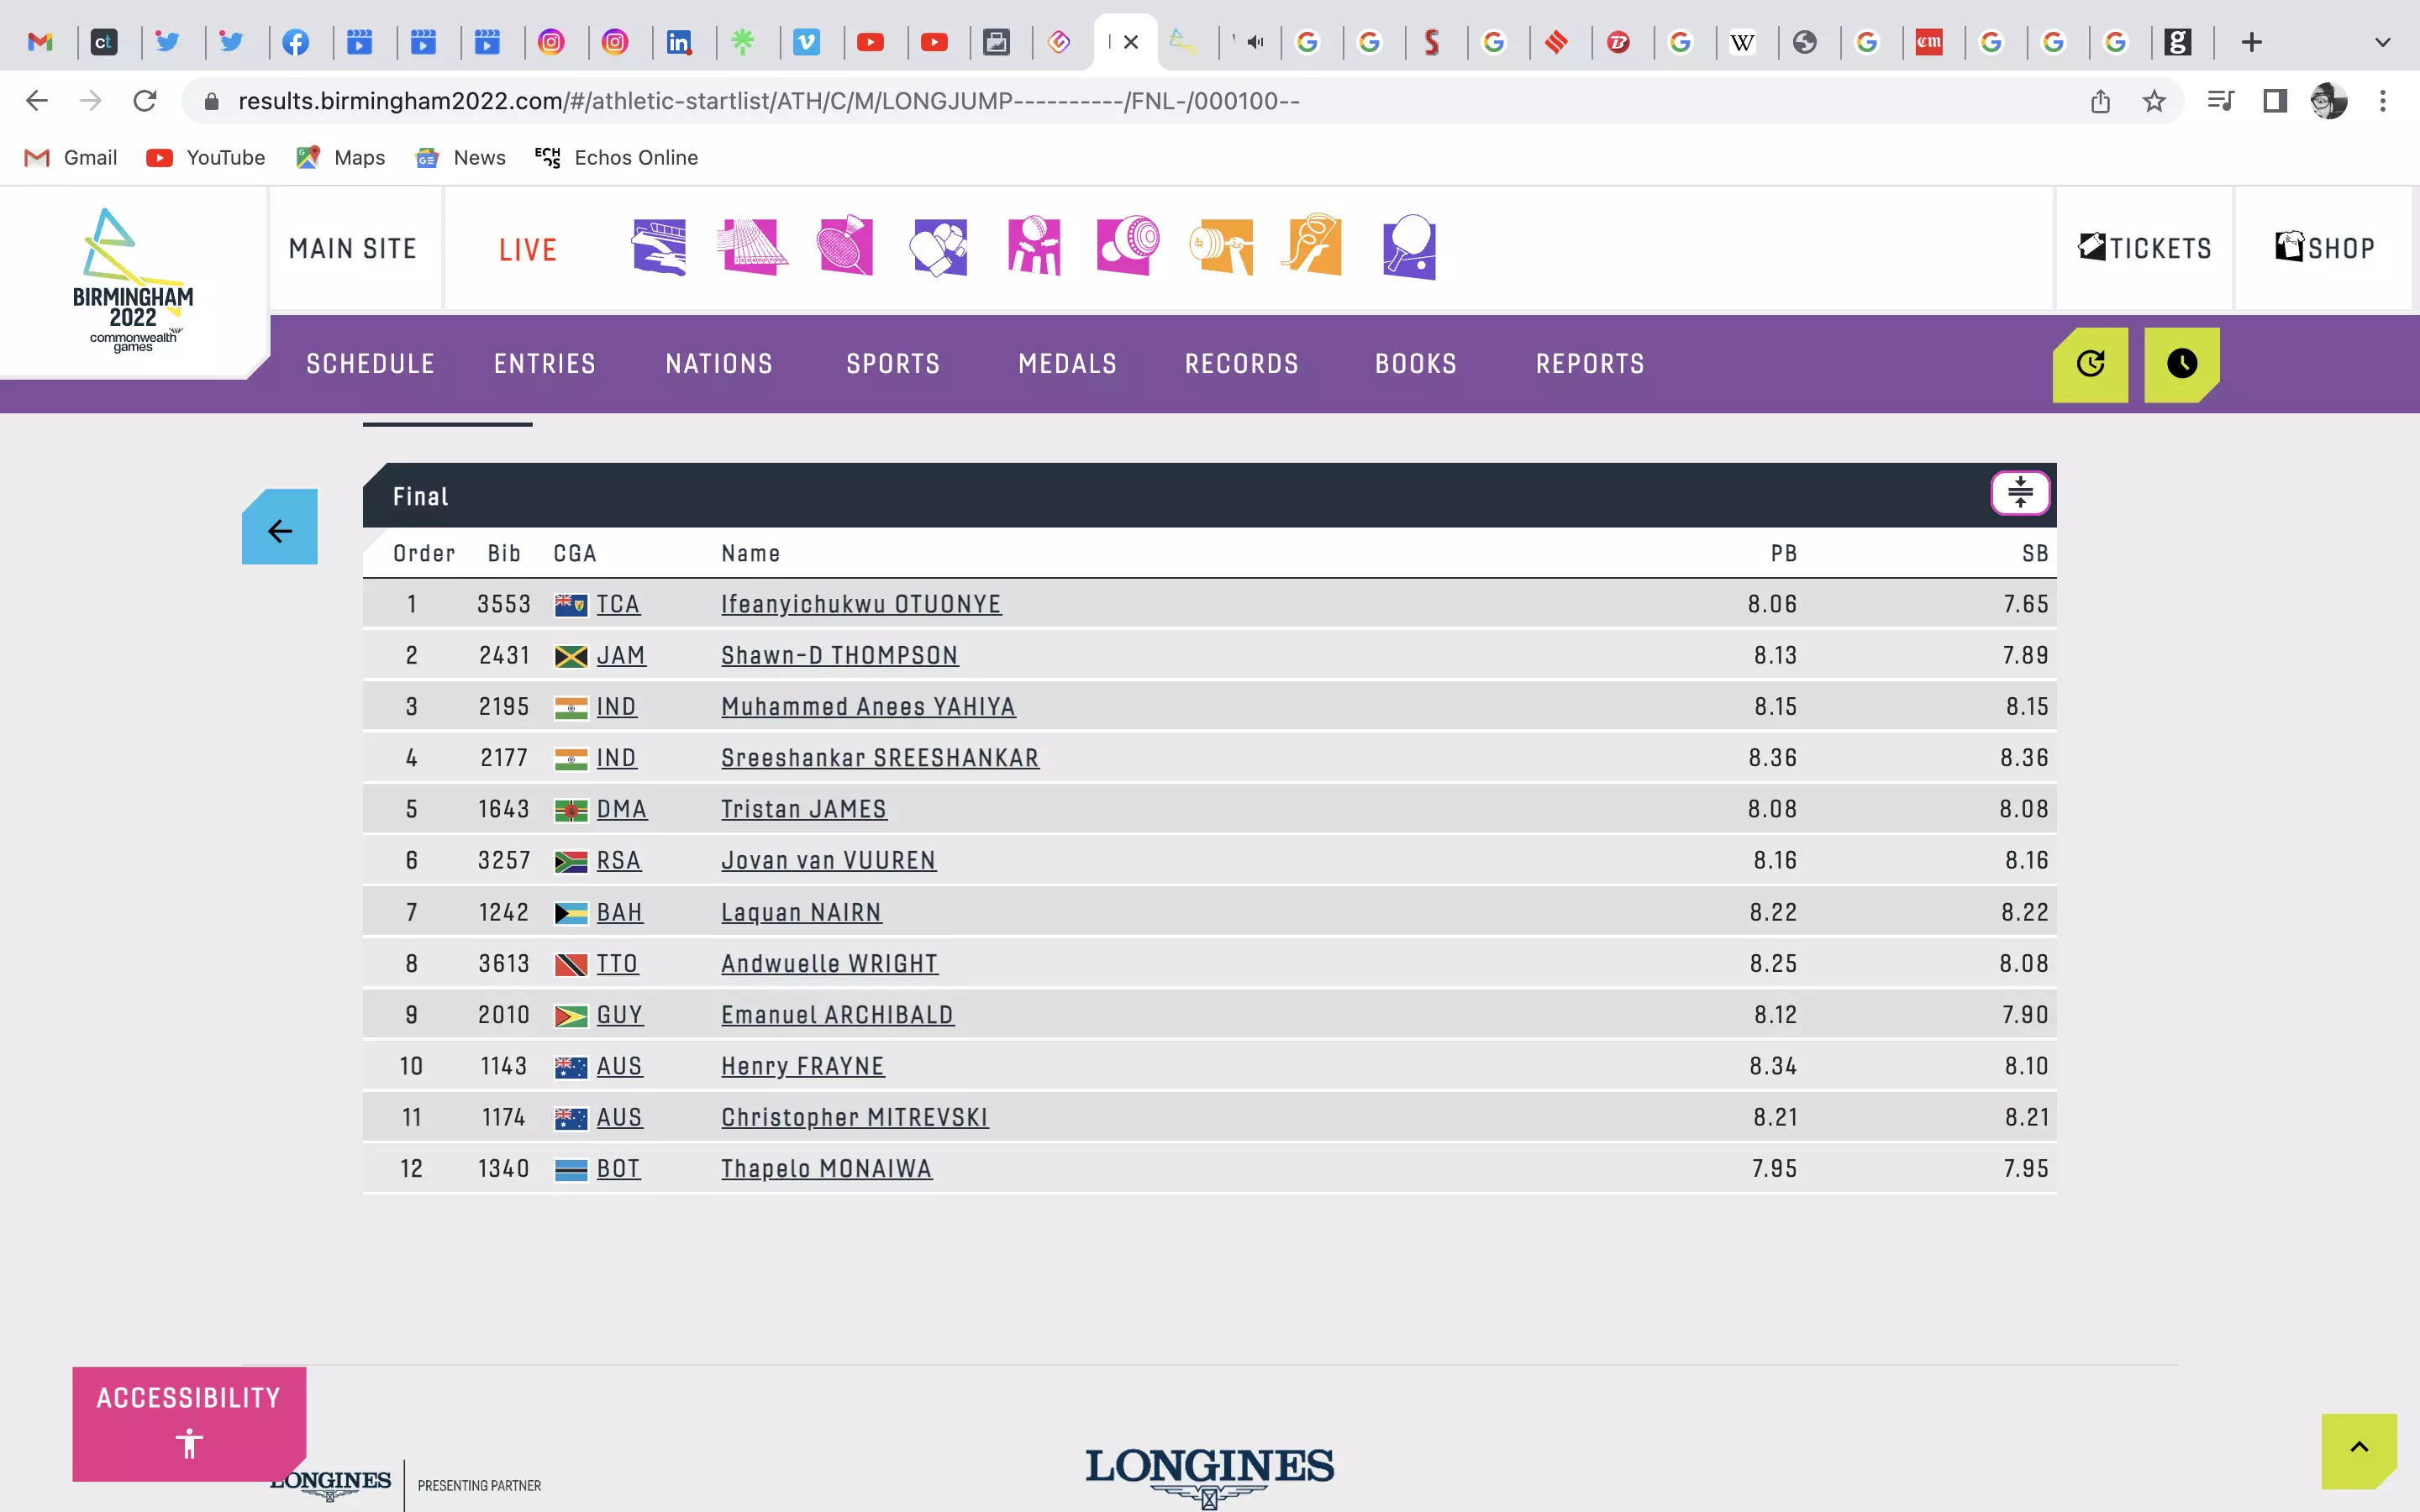Open the MEDALS navigation tab
Viewport: 2420px width, 1512px height.
point(1067,364)
